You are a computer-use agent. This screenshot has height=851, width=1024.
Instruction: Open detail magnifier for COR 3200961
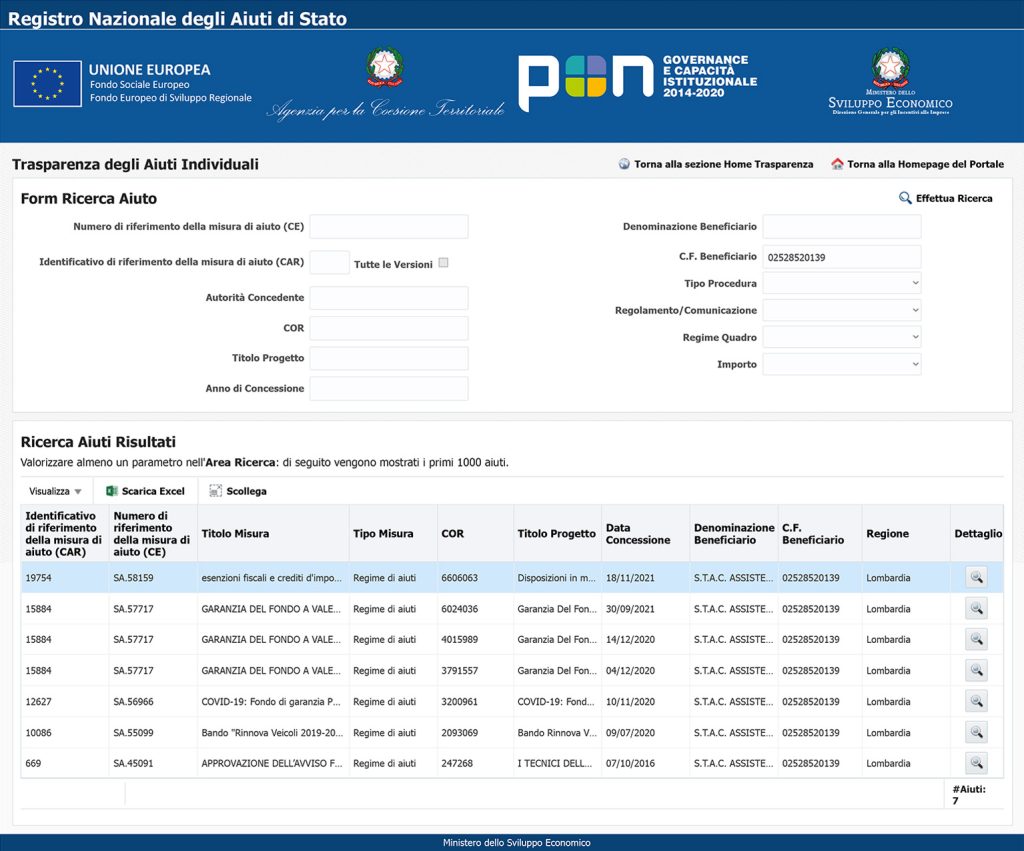[x=975, y=701]
